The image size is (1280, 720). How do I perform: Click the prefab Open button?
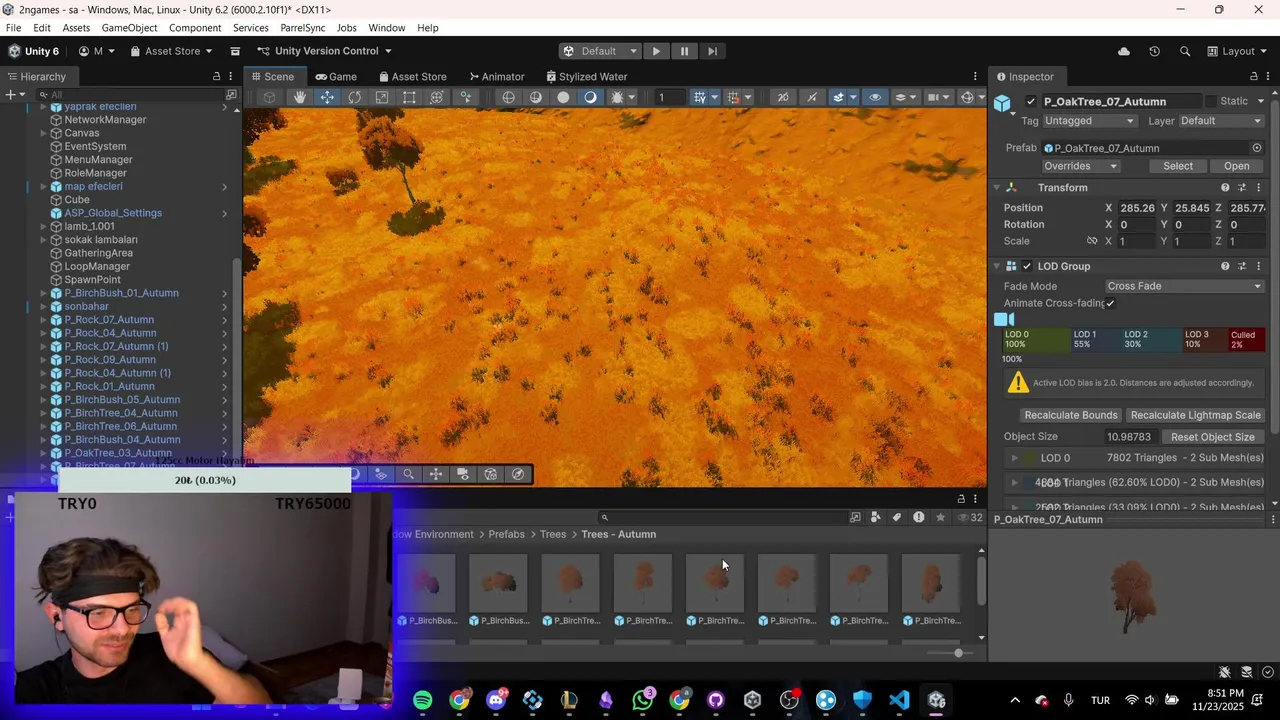pos(1237,166)
